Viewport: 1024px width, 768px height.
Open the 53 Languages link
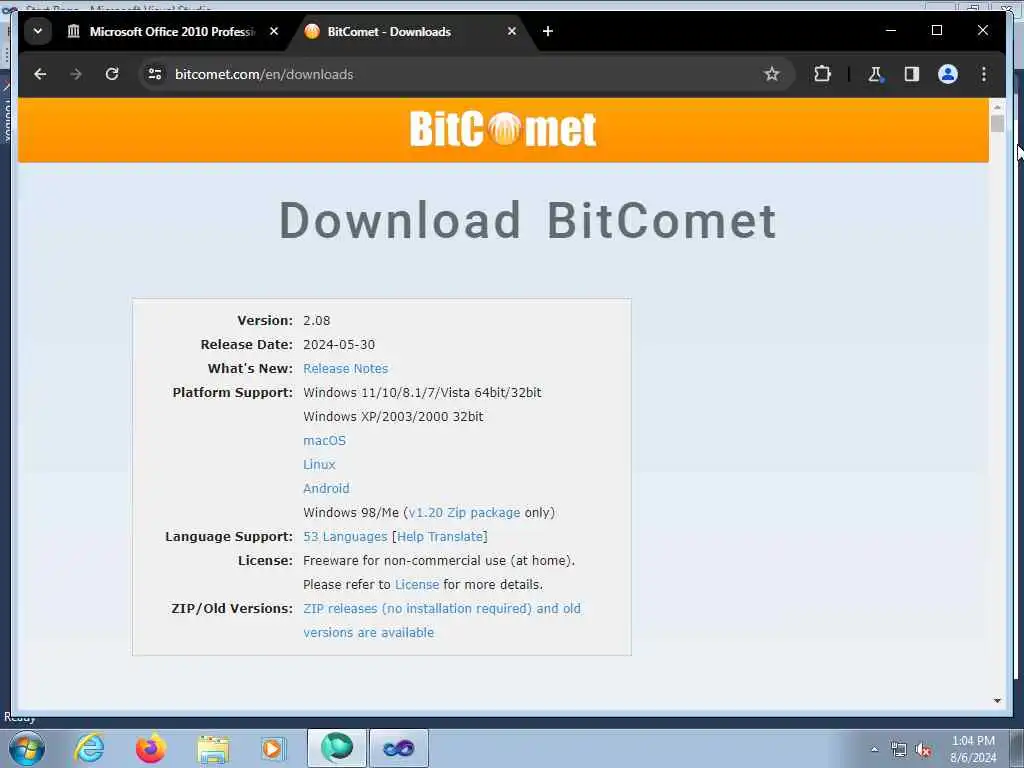tap(345, 537)
